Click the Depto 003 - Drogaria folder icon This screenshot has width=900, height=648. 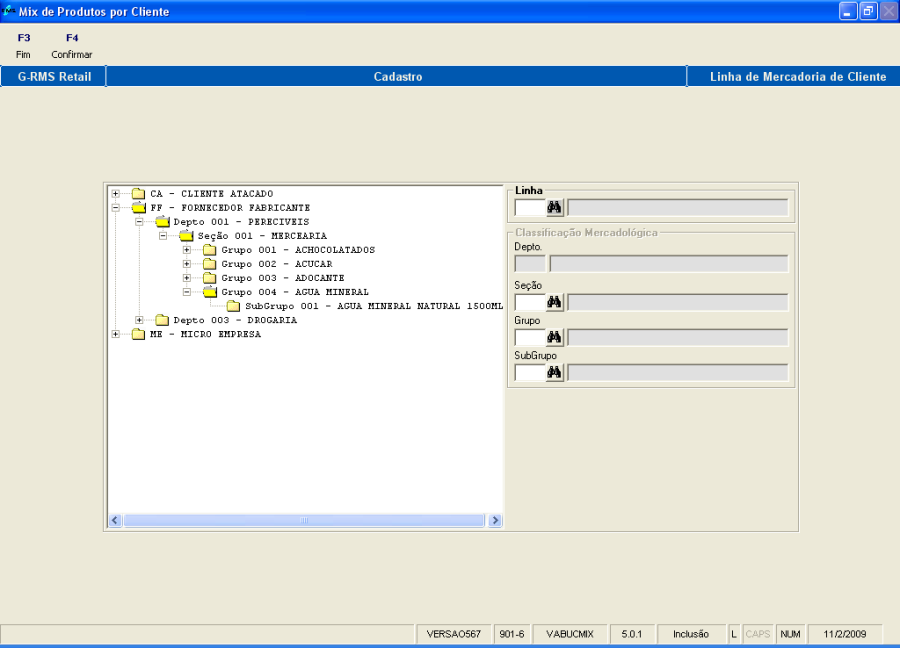162,320
